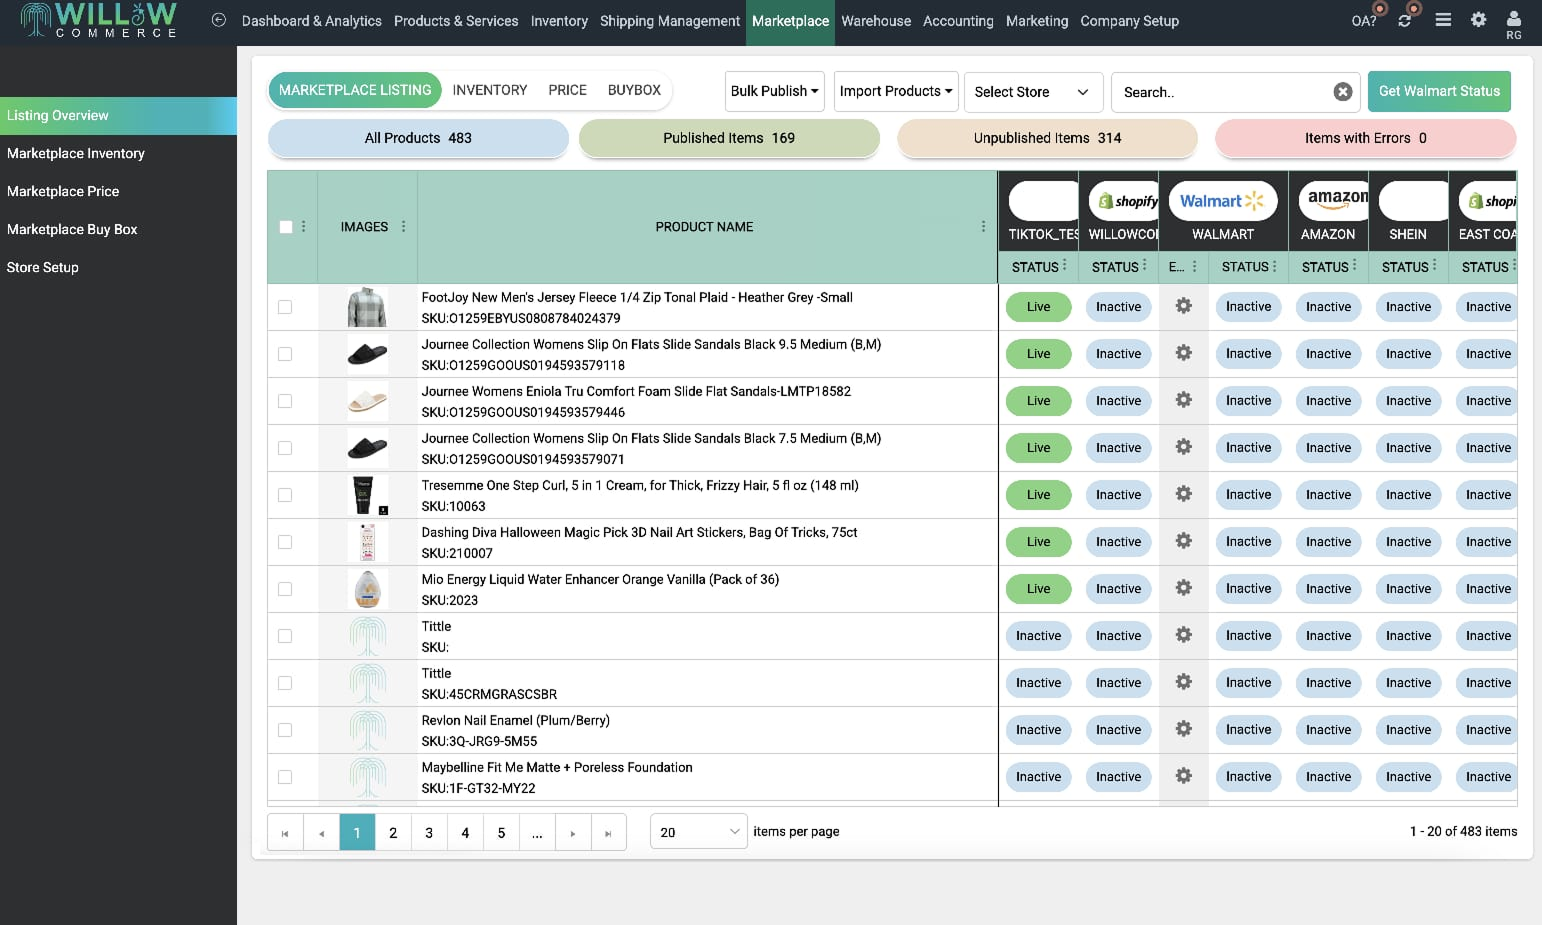Select checkbox for Tresemme One Step Curl row
The width and height of the screenshot is (1542, 925).
tap(285, 495)
